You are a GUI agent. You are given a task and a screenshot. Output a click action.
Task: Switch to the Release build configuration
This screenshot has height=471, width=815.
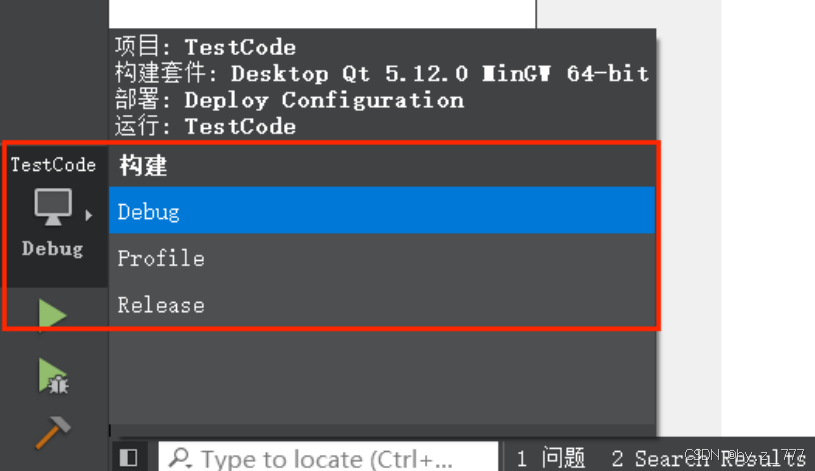[x=382, y=305]
